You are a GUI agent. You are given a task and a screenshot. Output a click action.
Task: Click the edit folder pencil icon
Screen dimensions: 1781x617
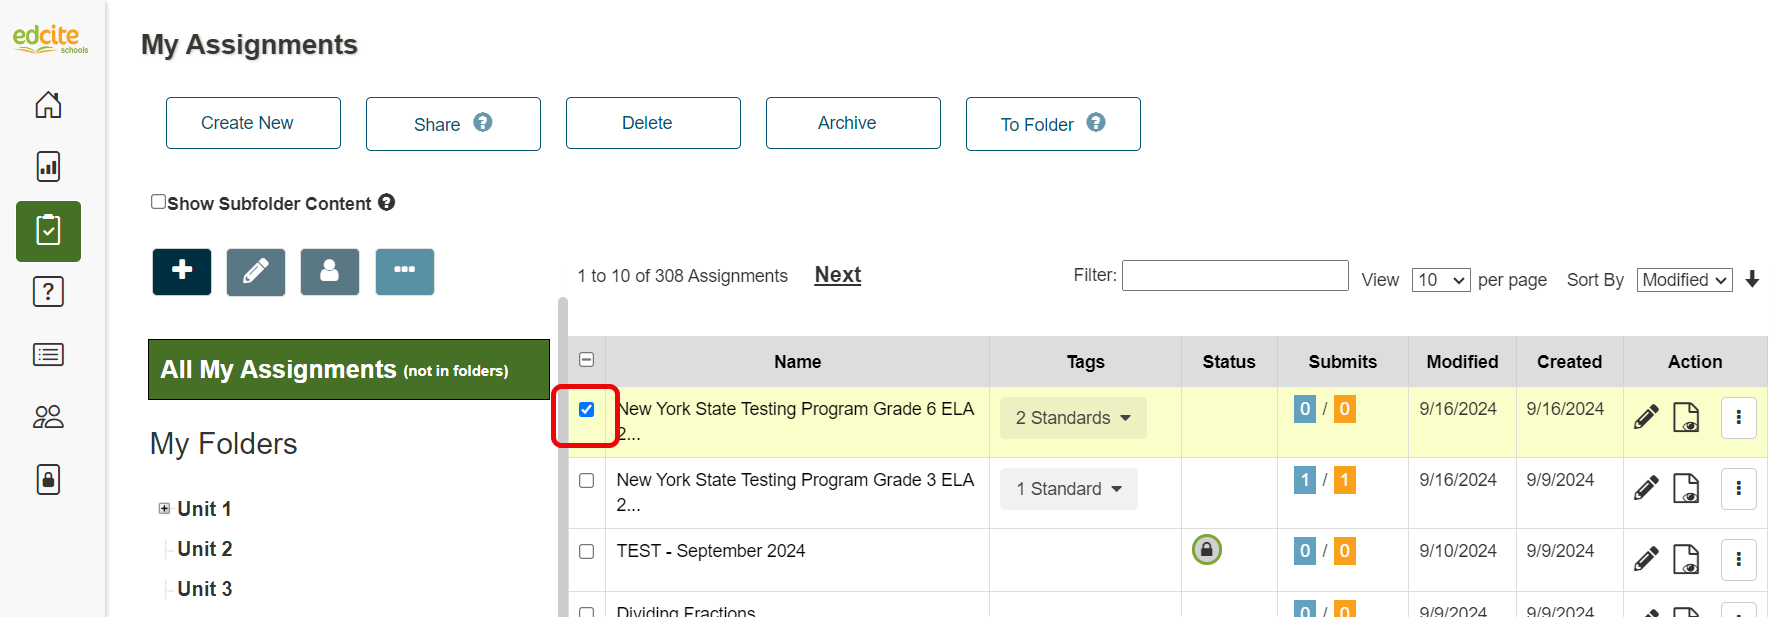(256, 271)
